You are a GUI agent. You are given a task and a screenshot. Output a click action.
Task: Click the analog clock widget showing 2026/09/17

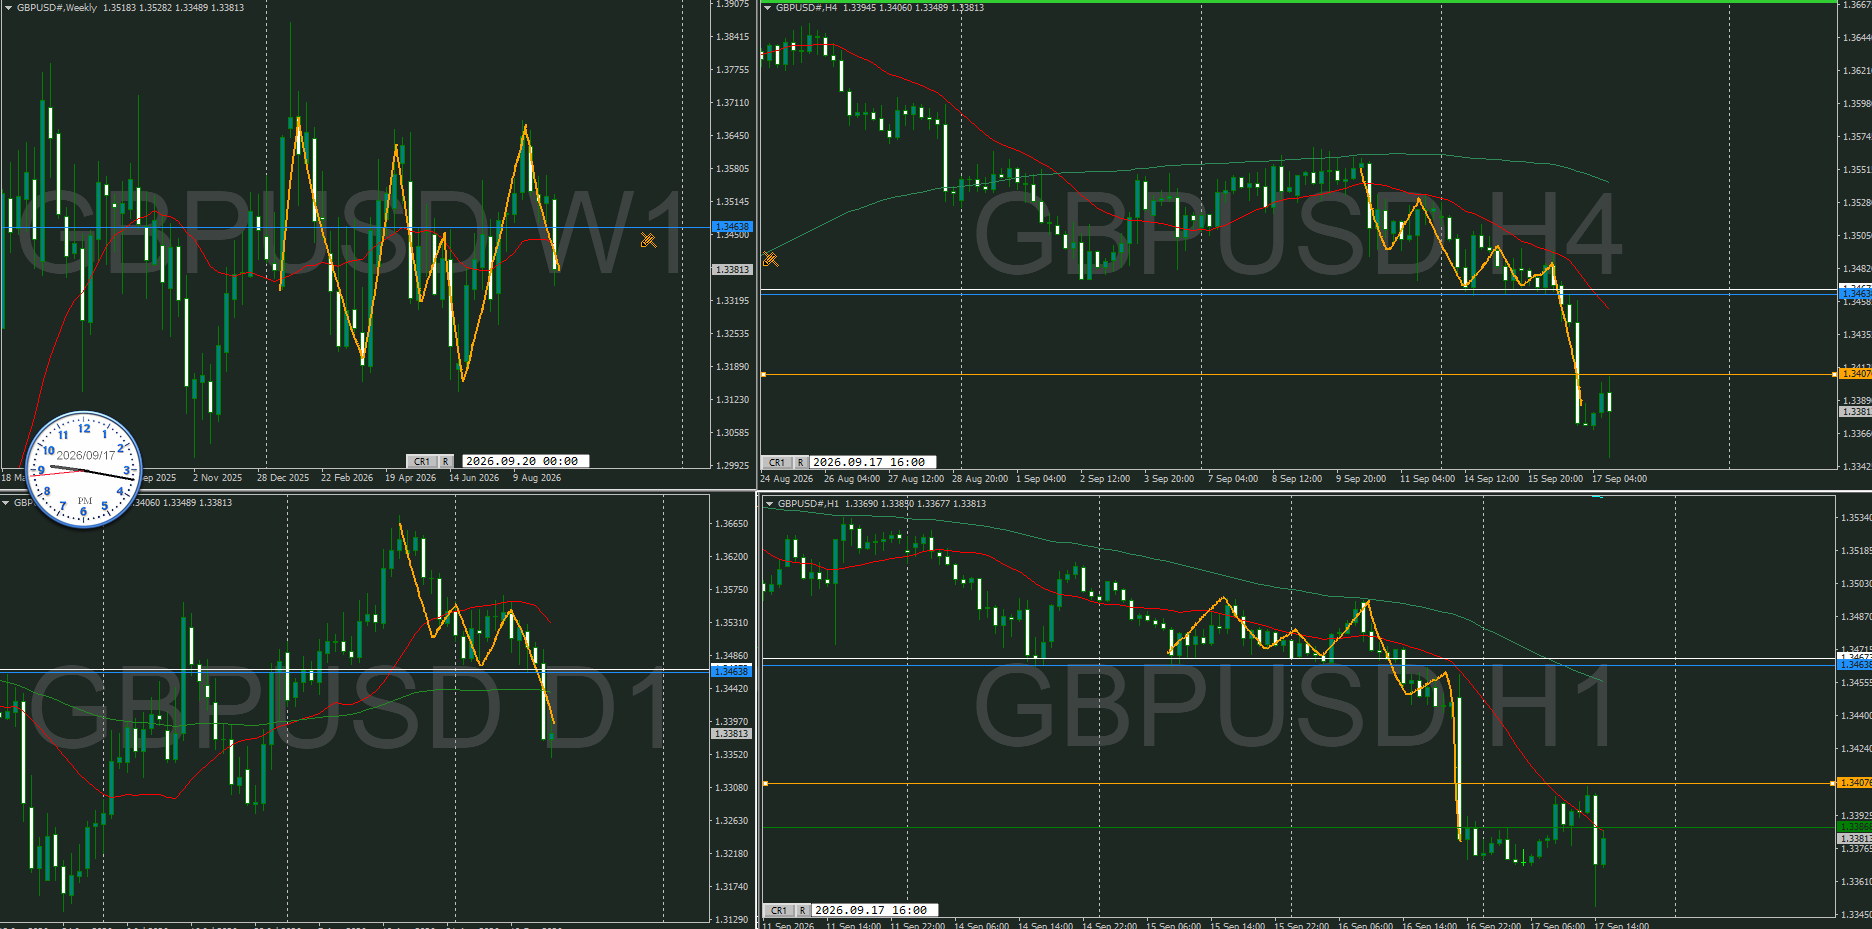[83, 469]
